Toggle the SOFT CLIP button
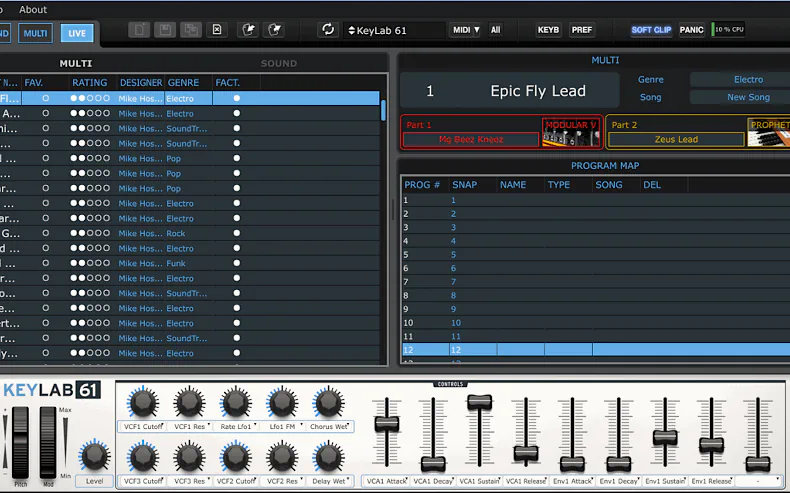The image size is (790, 493). point(651,30)
